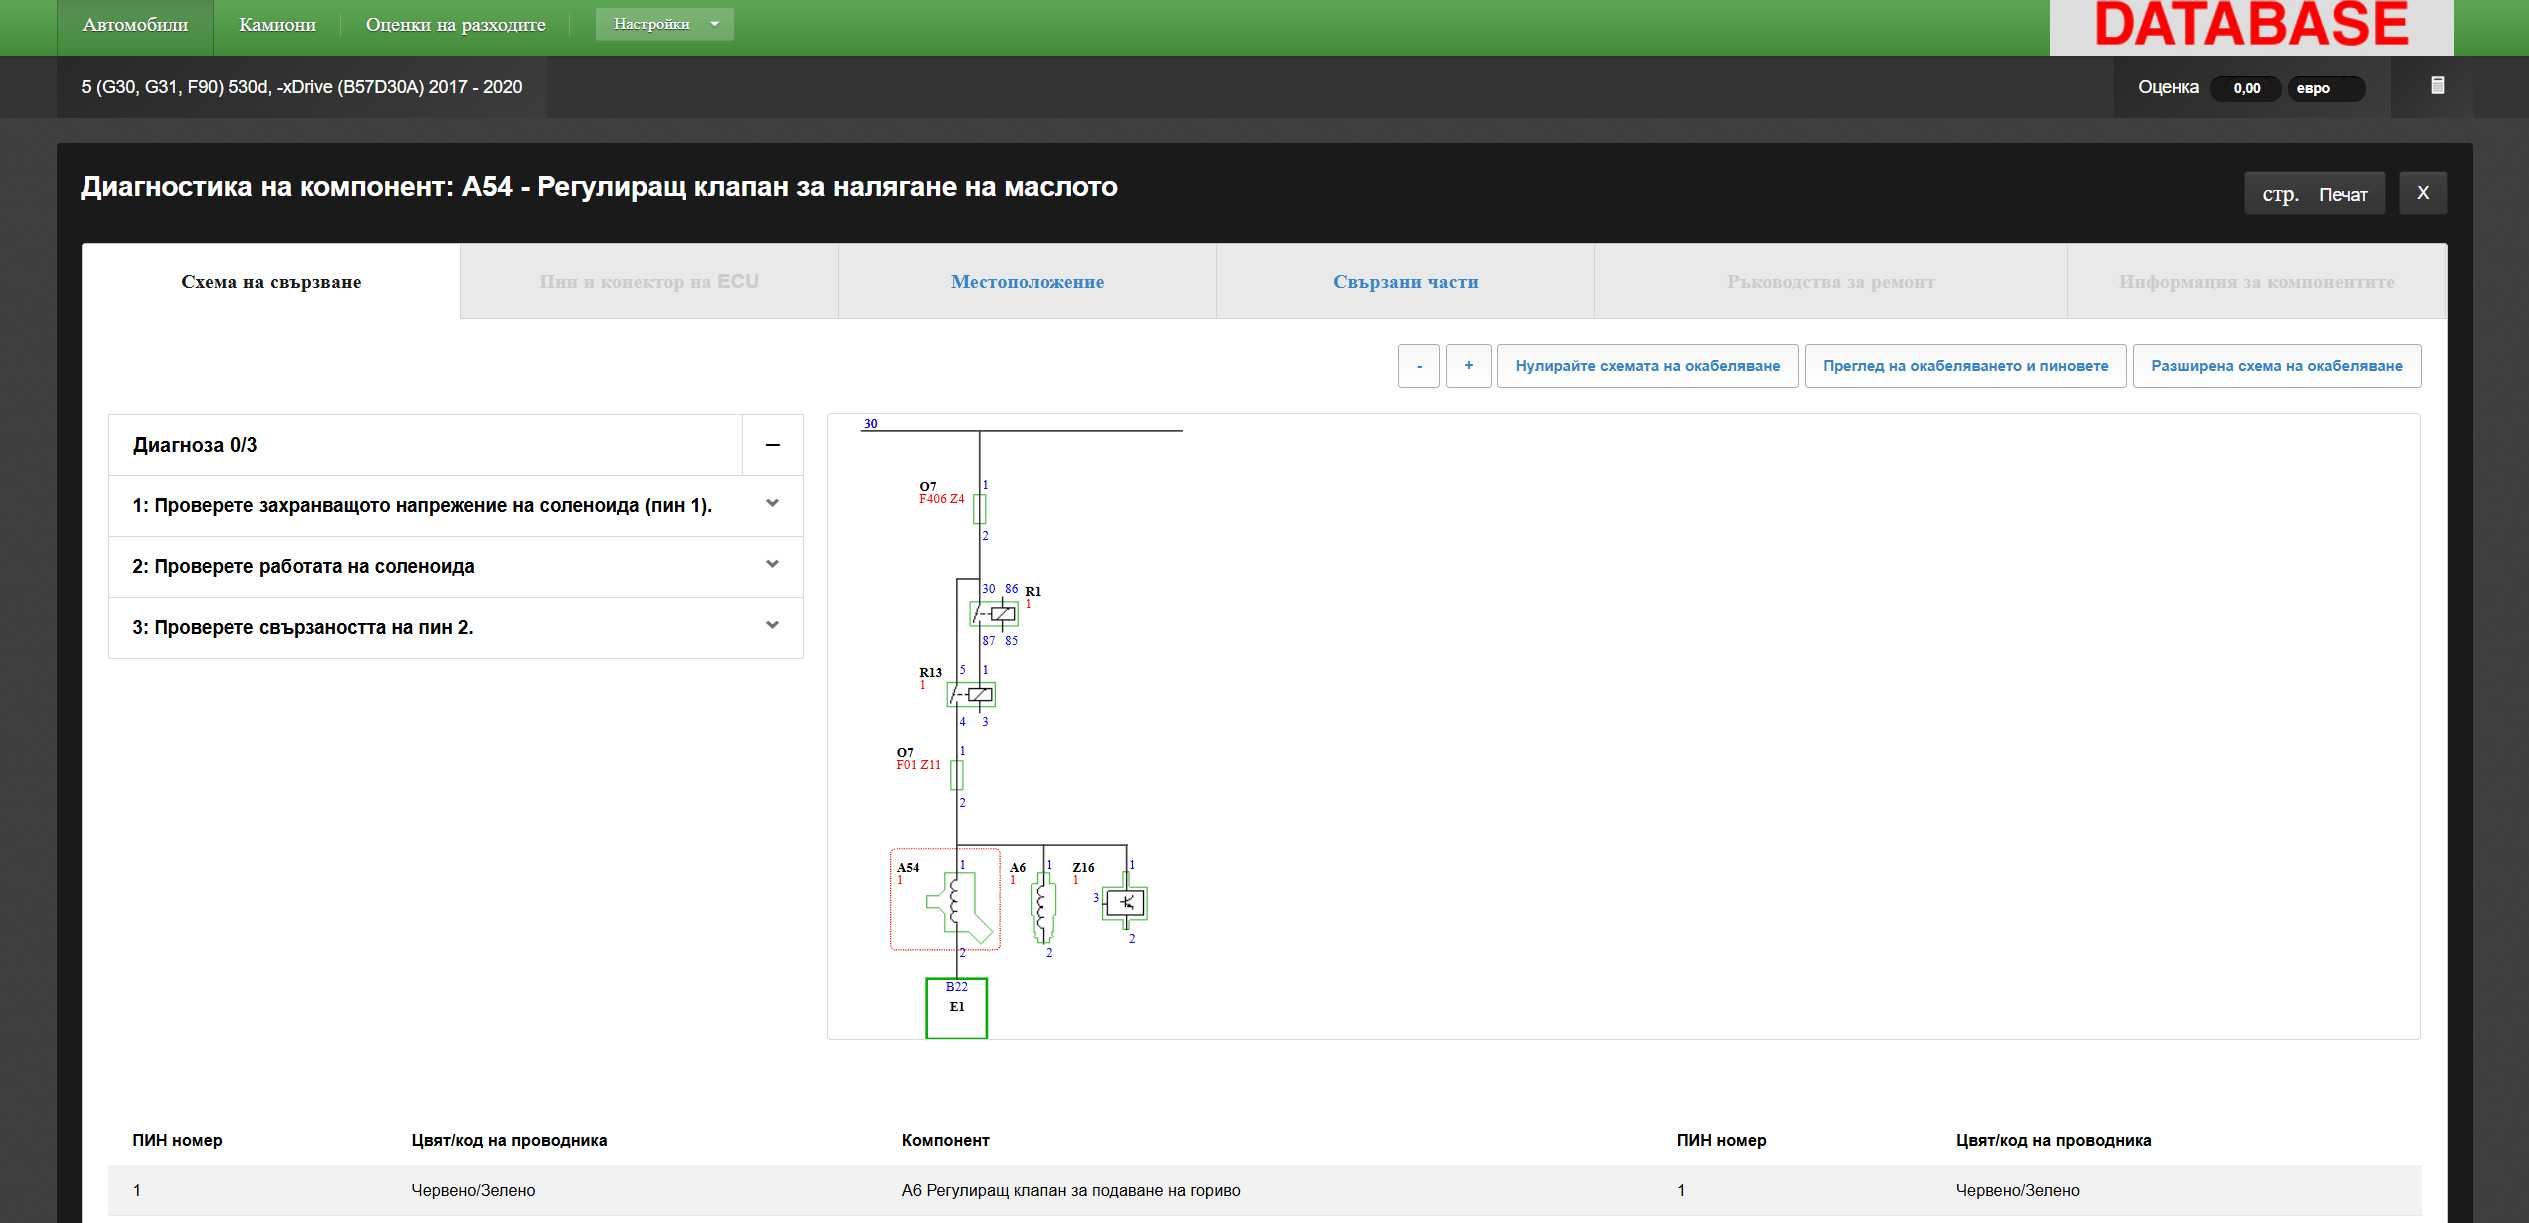Select the R1 relay symbol in diagram

(x=995, y=614)
